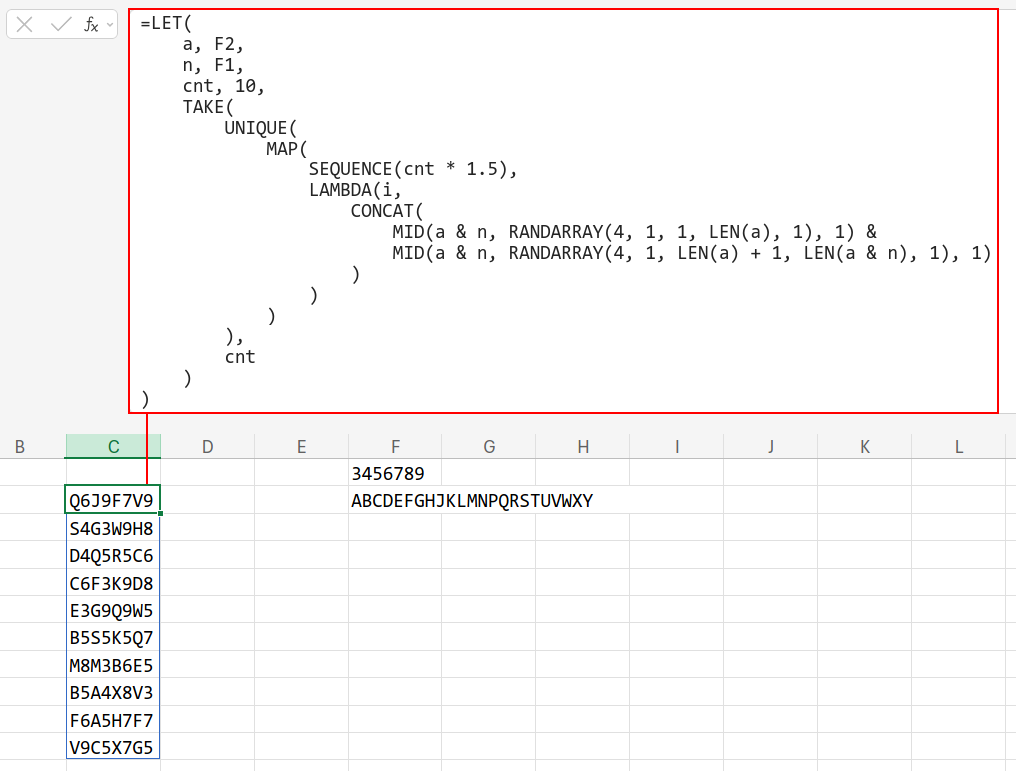1016x771 pixels.
Task: Expand the dropdown arrow beside fx
Action: coord(109,25)
